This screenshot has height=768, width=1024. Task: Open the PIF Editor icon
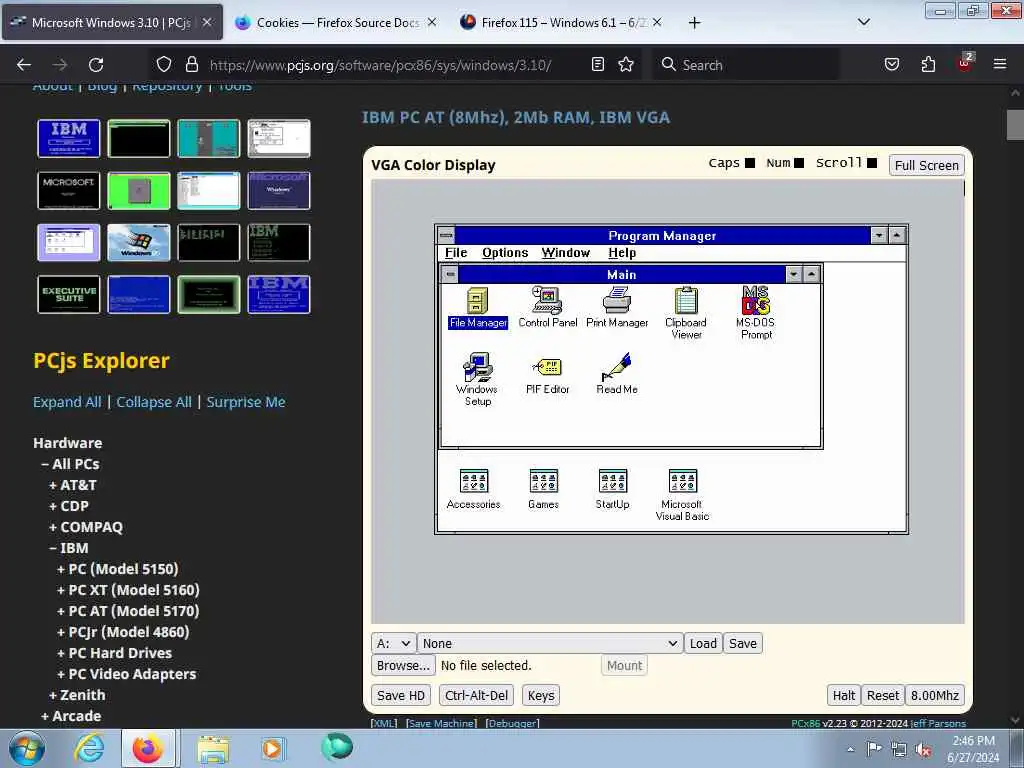point(547,374)
